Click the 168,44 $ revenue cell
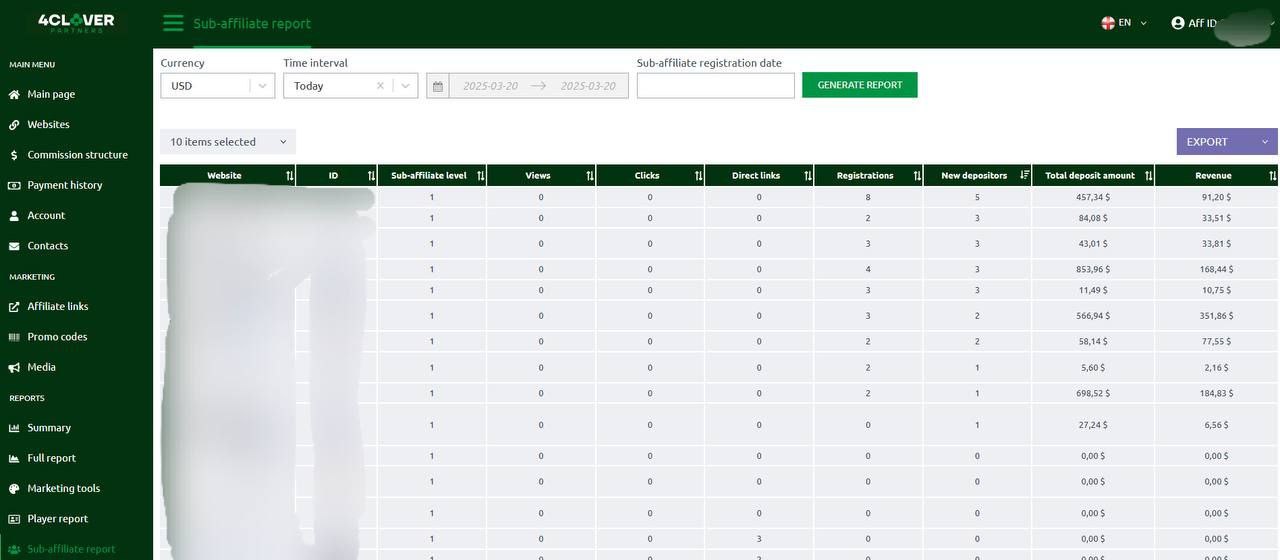Viewport: 1280px width, 560px height. (x=1217, y=270)
